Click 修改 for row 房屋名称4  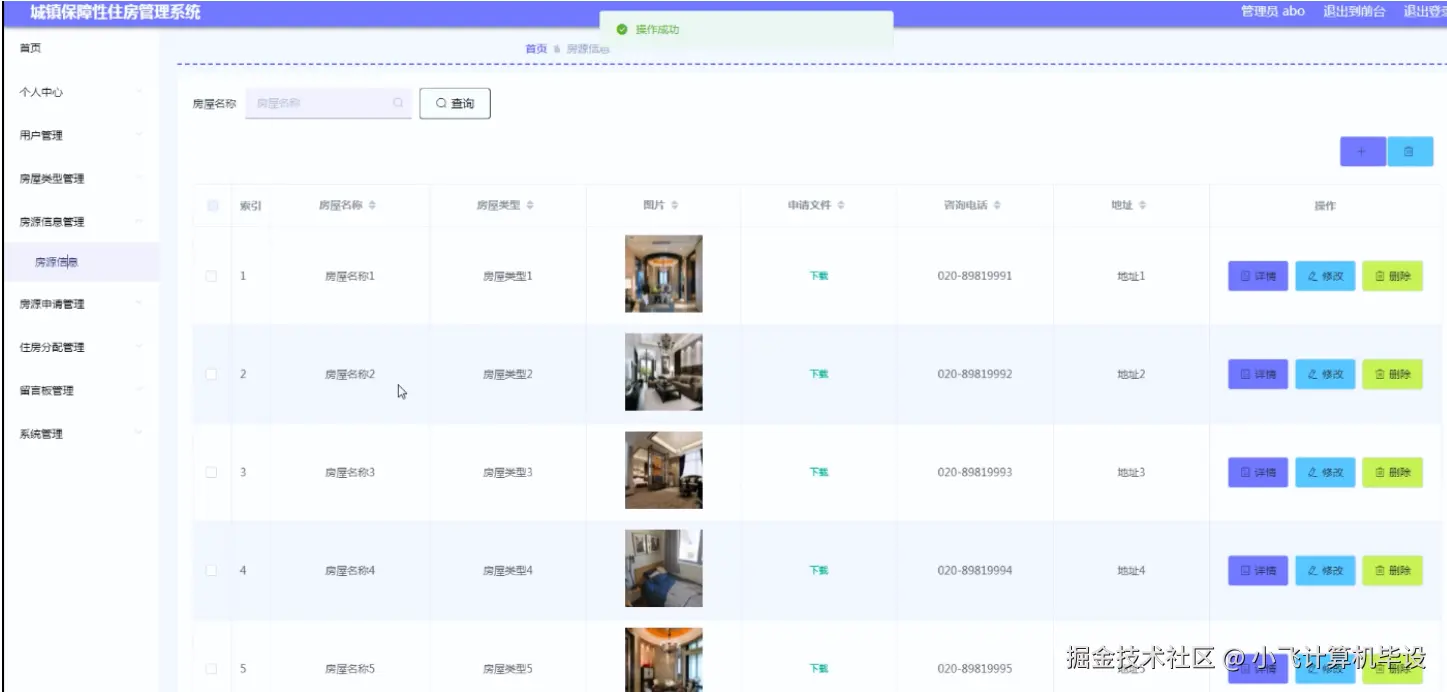(x=1325, y=570)
